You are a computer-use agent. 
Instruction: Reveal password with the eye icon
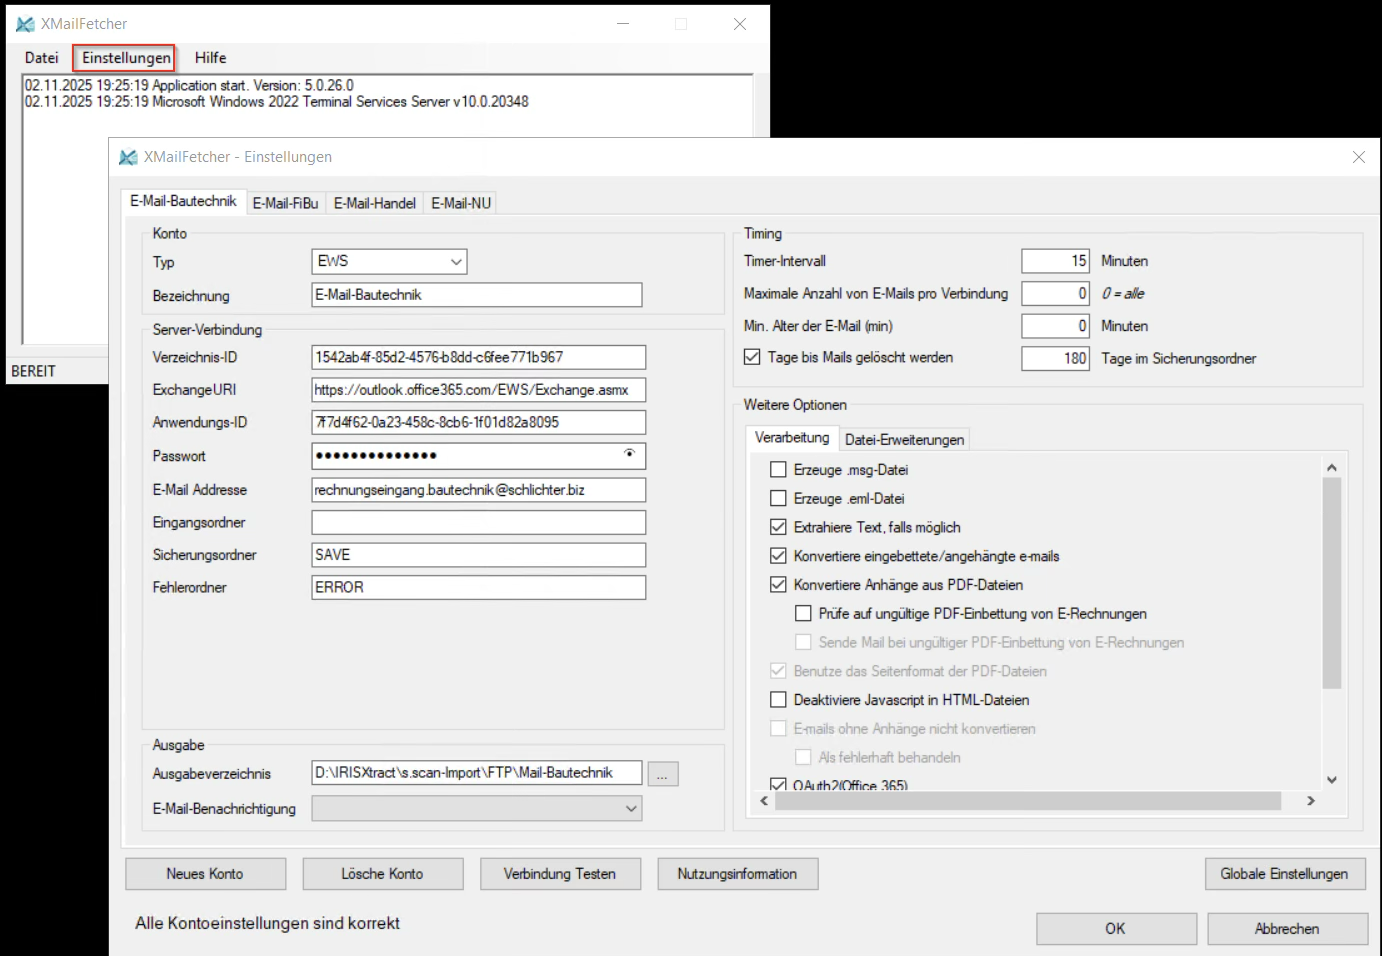(629, 454)
